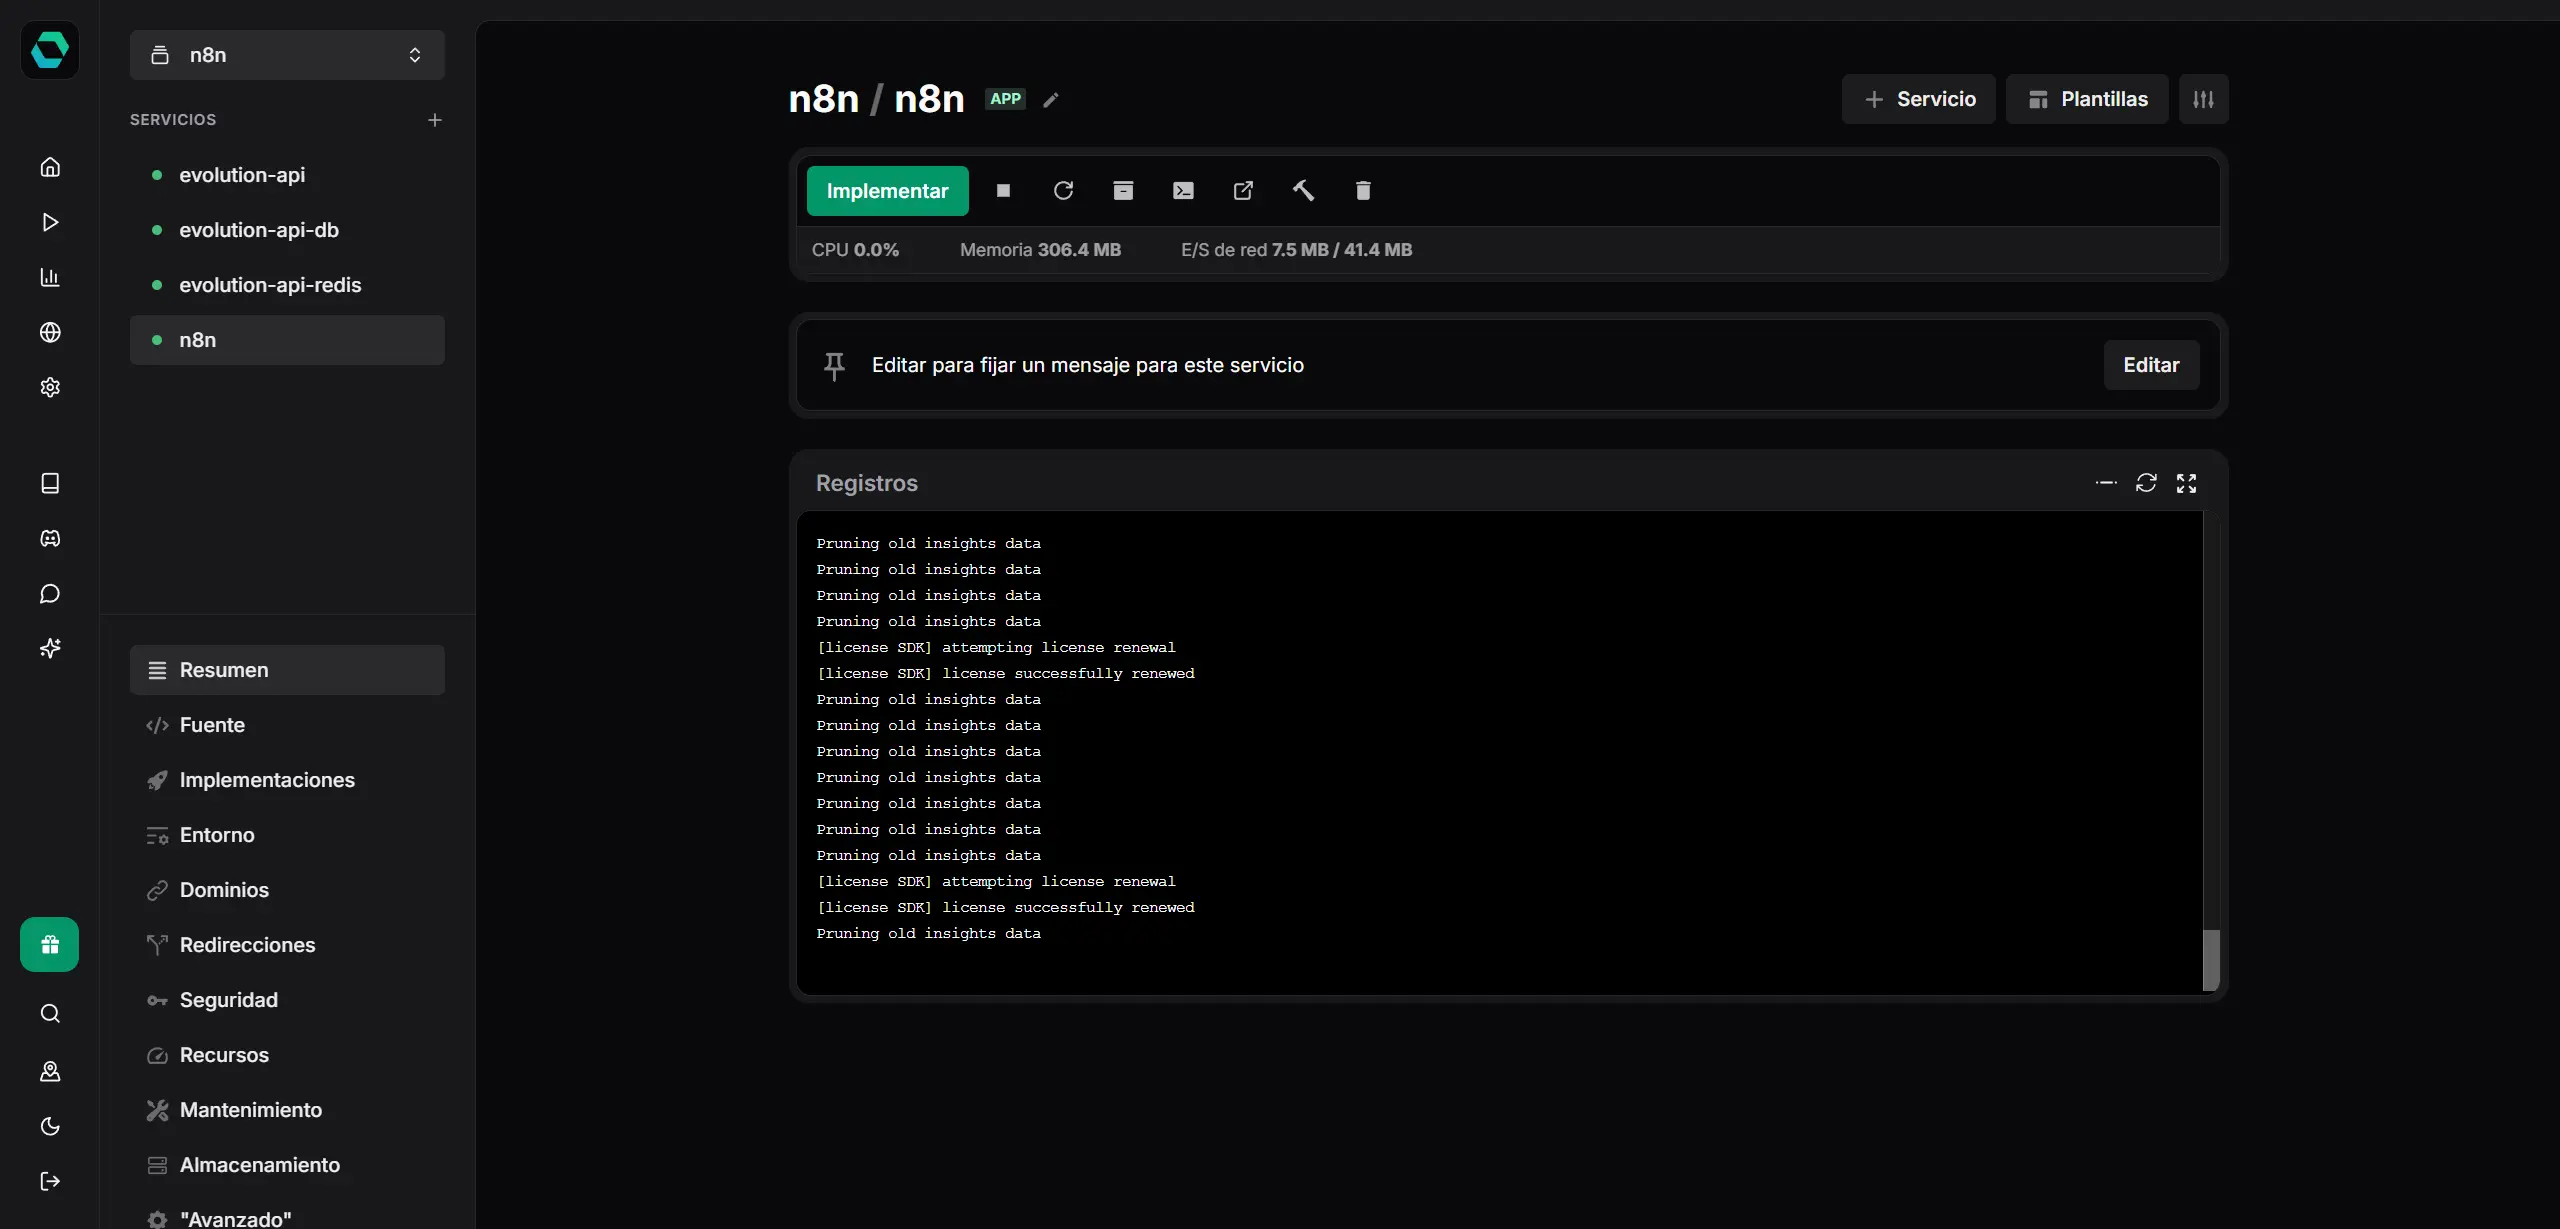Viewport: 2560px width, 1229px height.
Task: Open the Seguridad tab
Action: coord(287,1000)
